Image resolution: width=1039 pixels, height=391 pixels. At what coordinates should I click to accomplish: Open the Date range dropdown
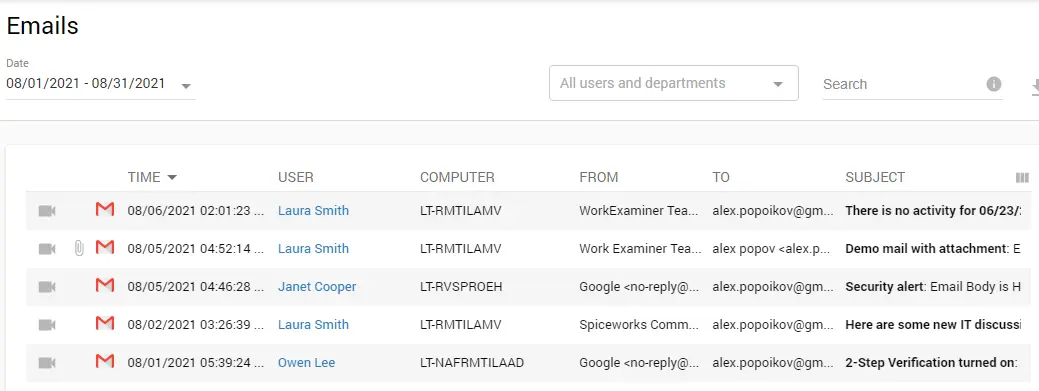click(x=101, y=84)
